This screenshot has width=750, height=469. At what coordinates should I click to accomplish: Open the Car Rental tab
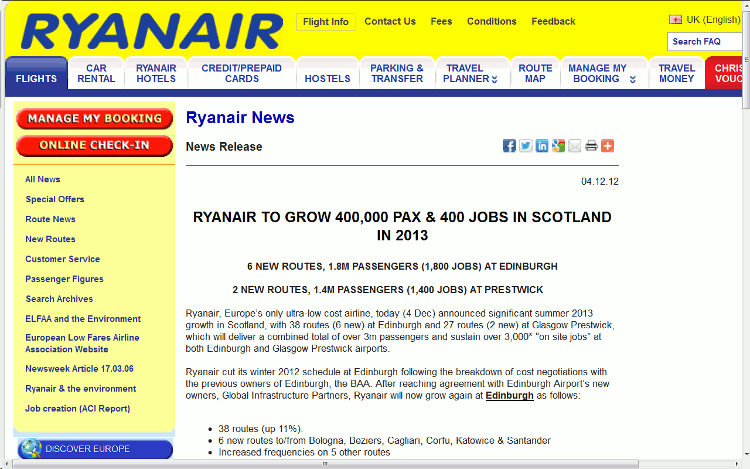pos(96,74)
